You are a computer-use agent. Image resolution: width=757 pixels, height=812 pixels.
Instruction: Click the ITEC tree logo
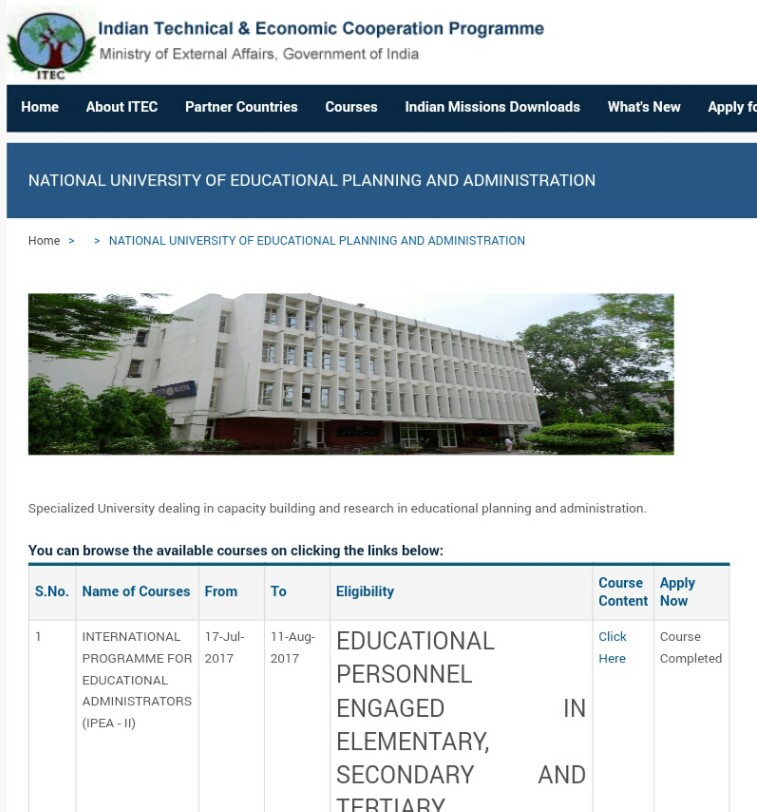point(51,47)
